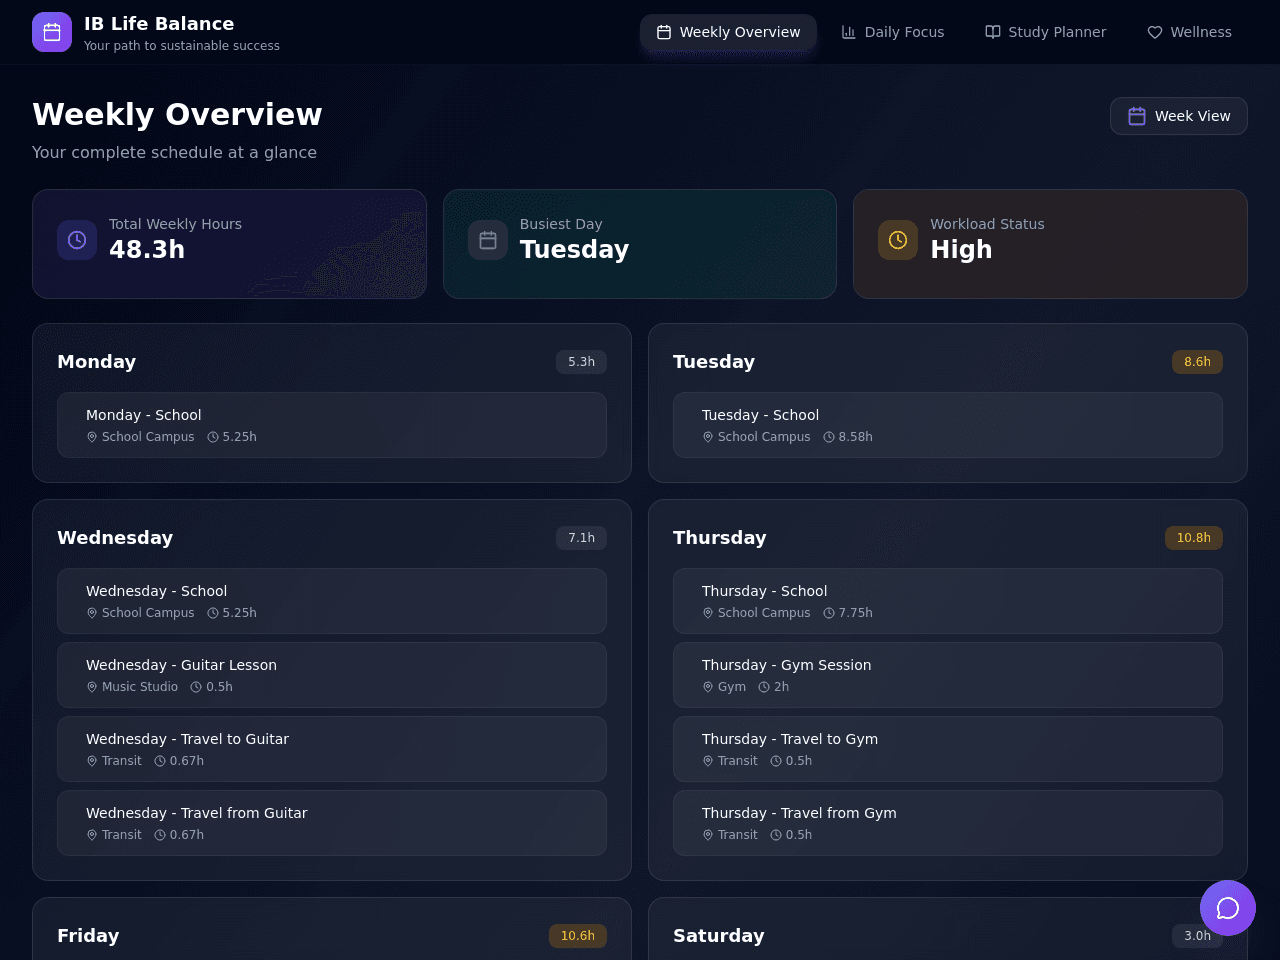This screenshot has width=1280, height=960.
Task: Click the Monday 5.3h hours badge
Action: pyautogui.click(x=581, y=362)
